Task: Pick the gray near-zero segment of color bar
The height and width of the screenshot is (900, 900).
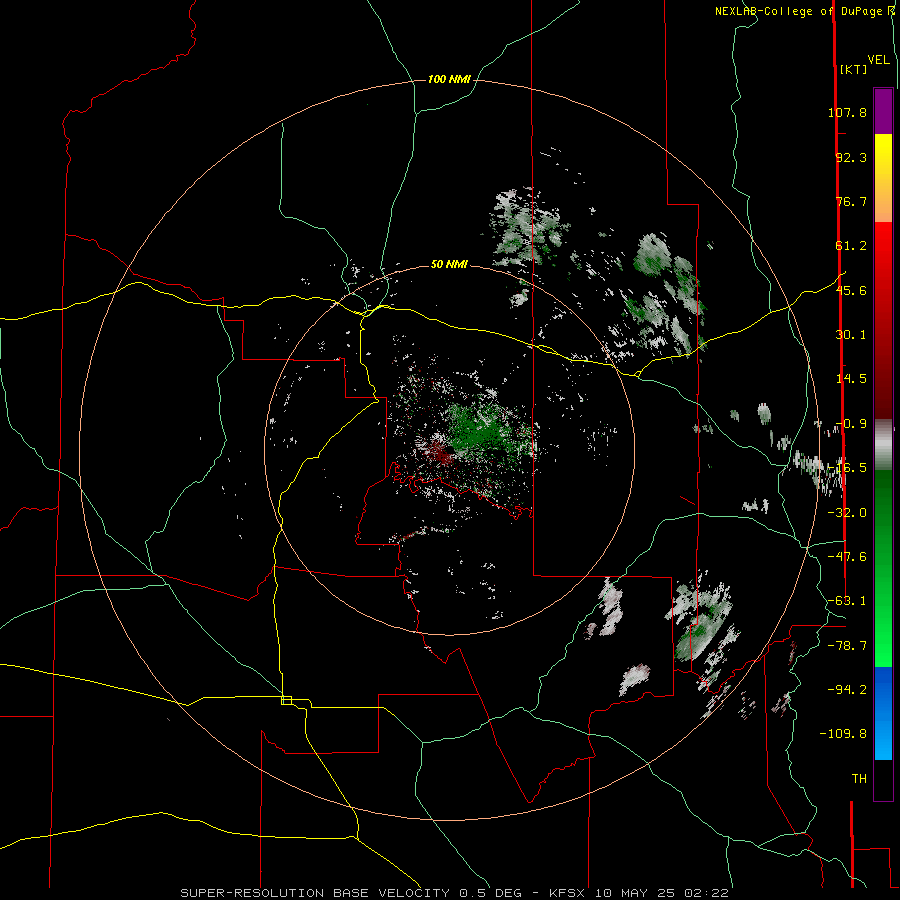Action: click(x=883, y=444)
